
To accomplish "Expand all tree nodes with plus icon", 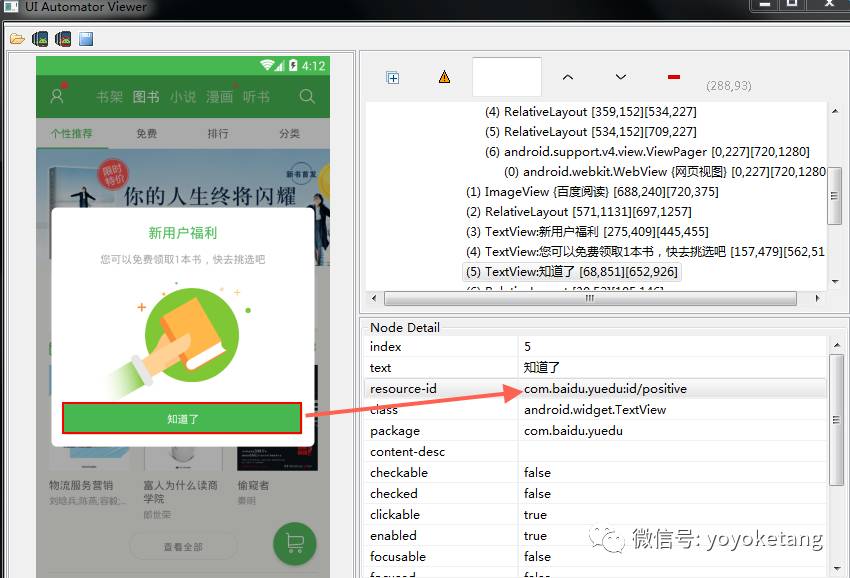I will pyautogui.click(x=392, y=78).
